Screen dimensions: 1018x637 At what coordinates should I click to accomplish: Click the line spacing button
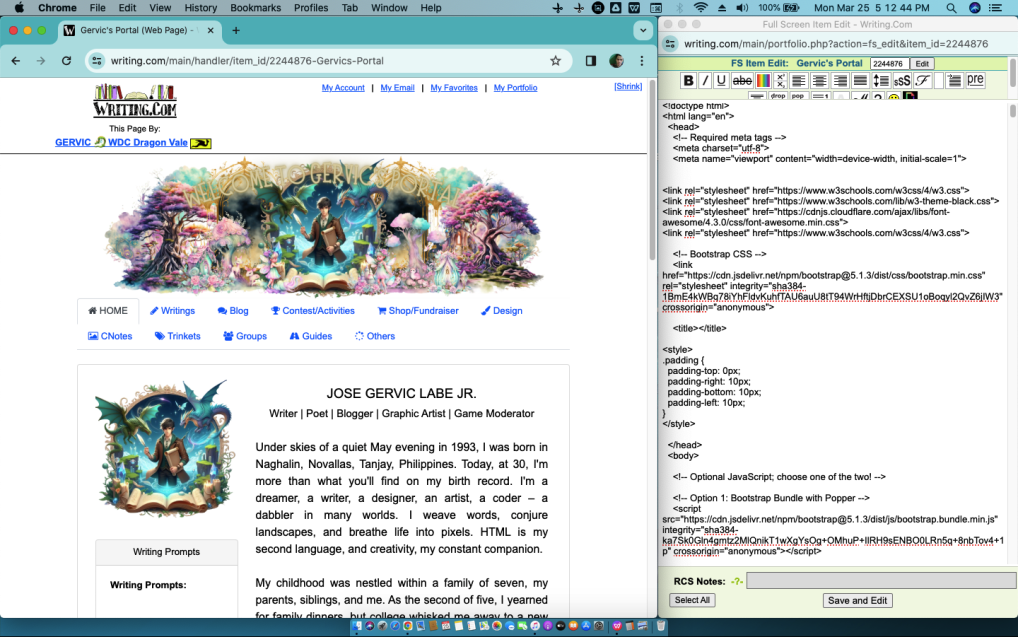[881, 81]
